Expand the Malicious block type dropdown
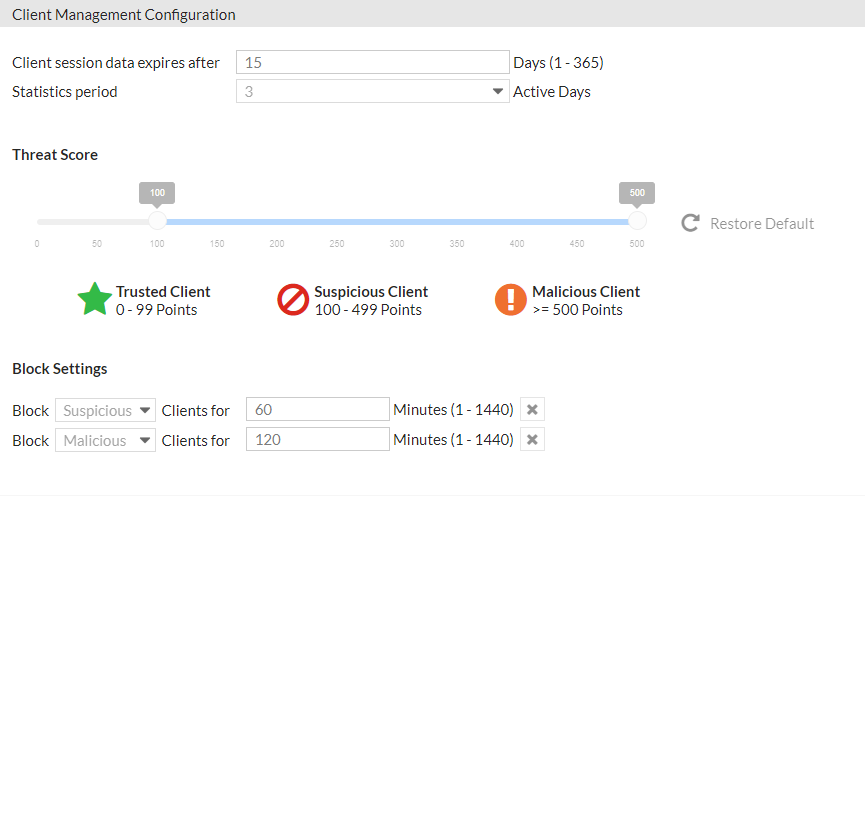Screen dimensions: 865x813 click(105, 440)
